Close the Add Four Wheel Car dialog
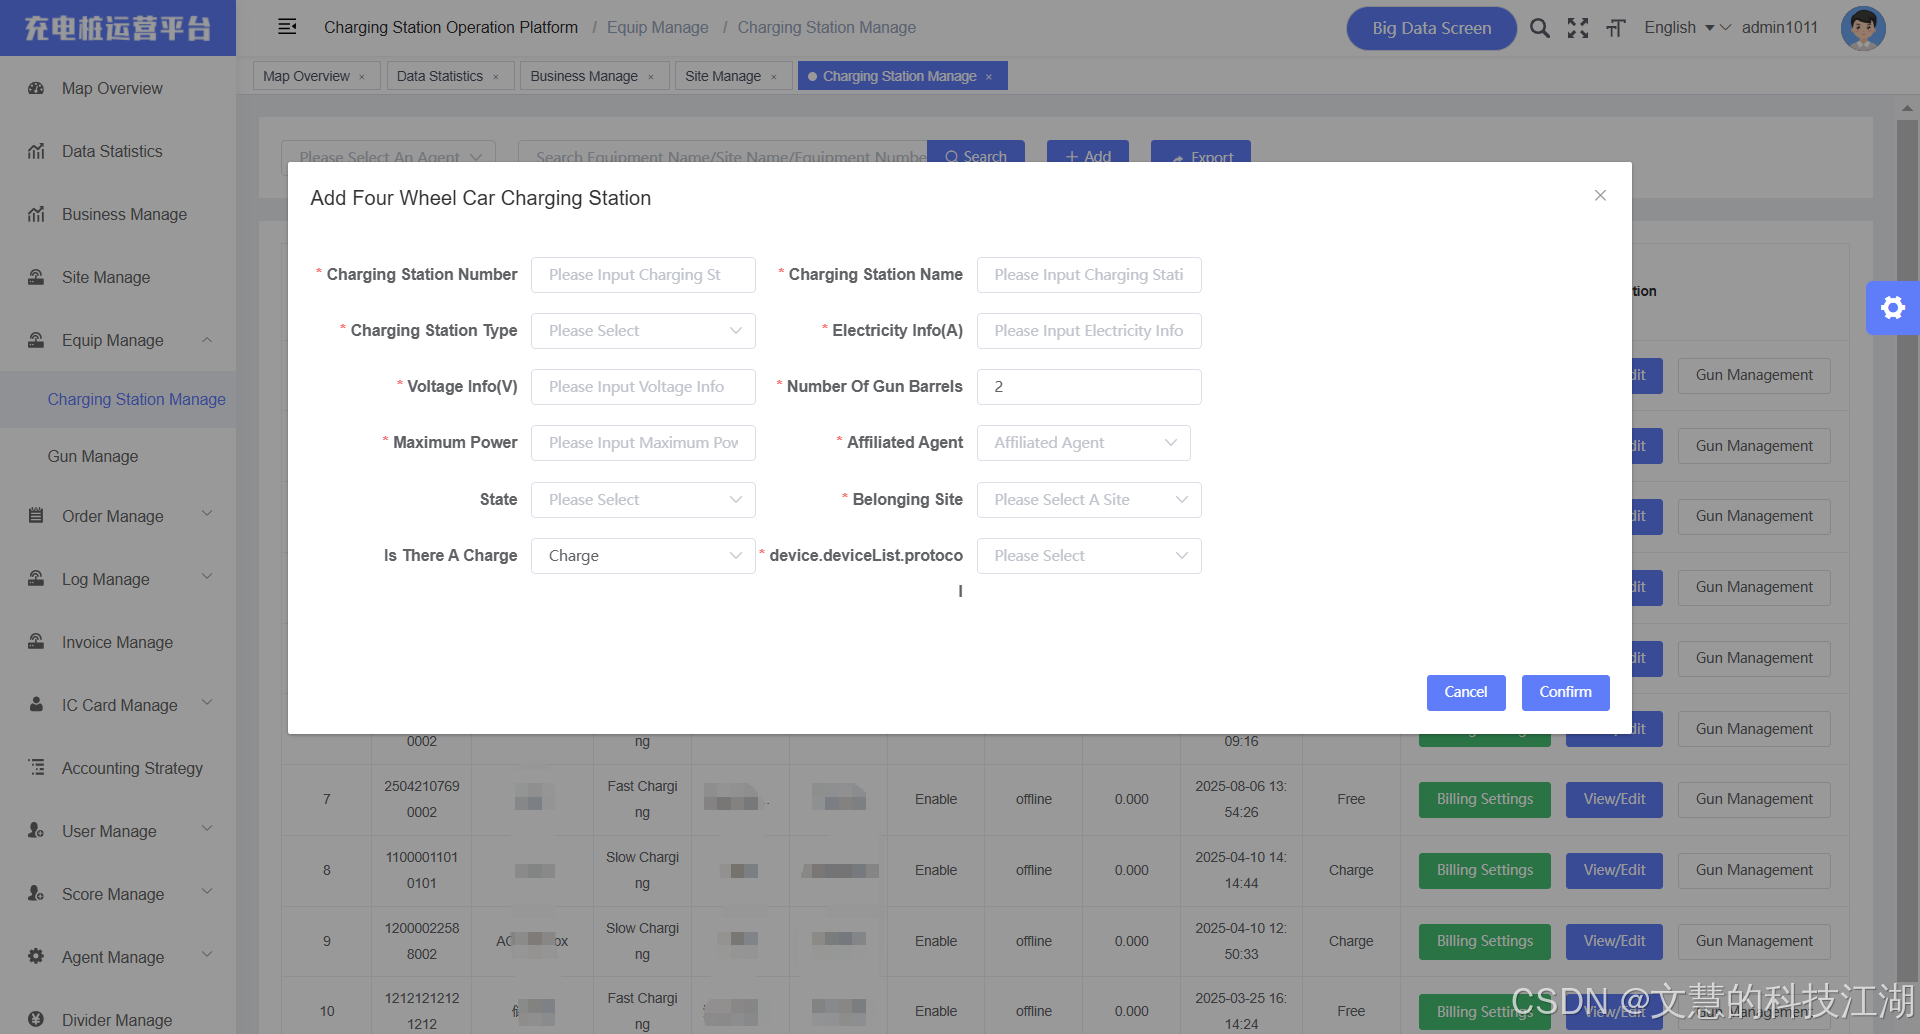This screenshot has width=1920, height=1034. [x=1600, y=196]
